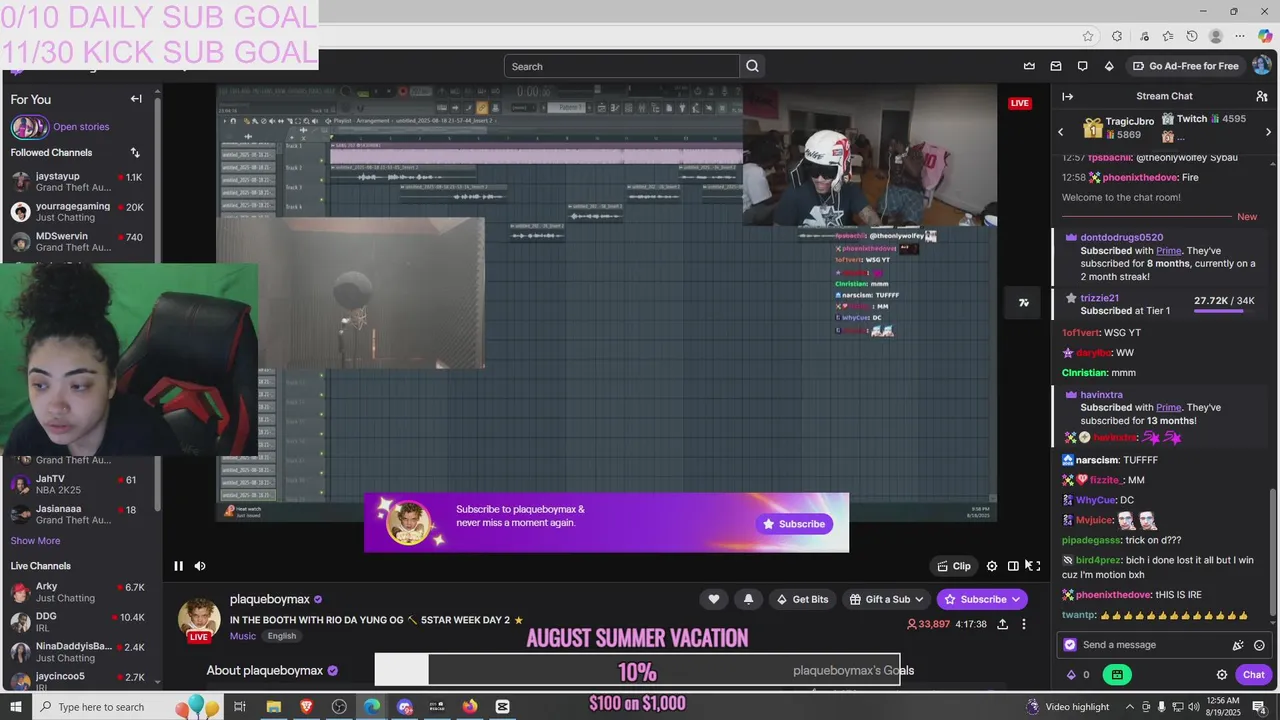This screenshot has height=720, width=1280.
Task: Follow plaqueboymax with heart button
Action: pos(714,599)
